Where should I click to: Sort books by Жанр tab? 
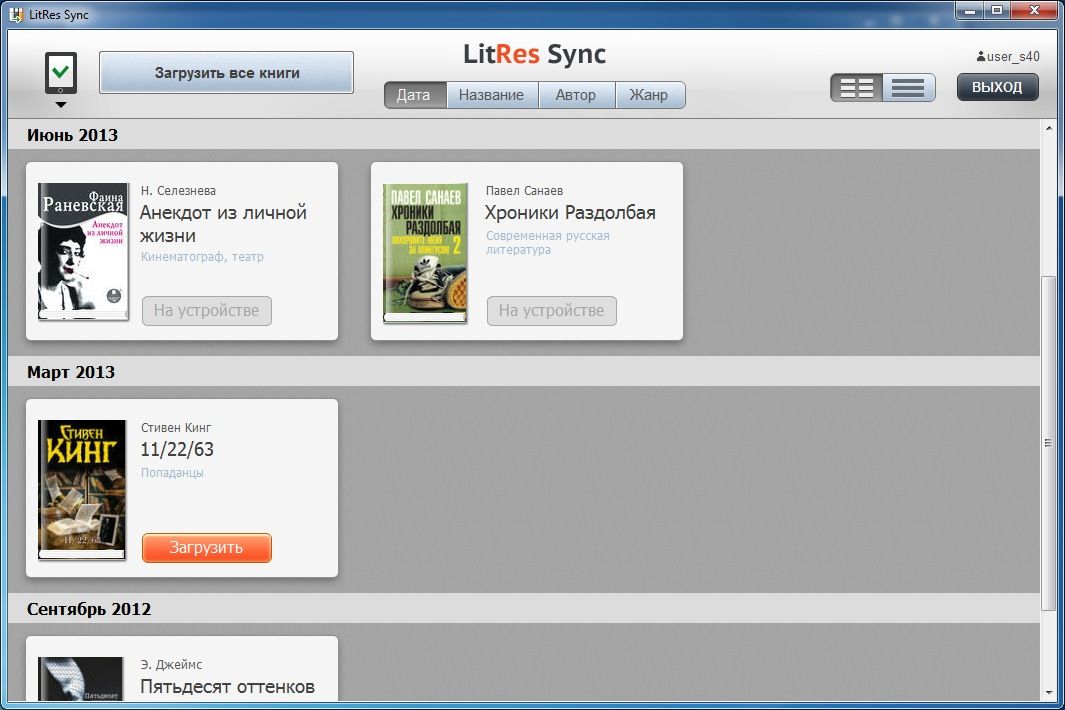[649, 95]
